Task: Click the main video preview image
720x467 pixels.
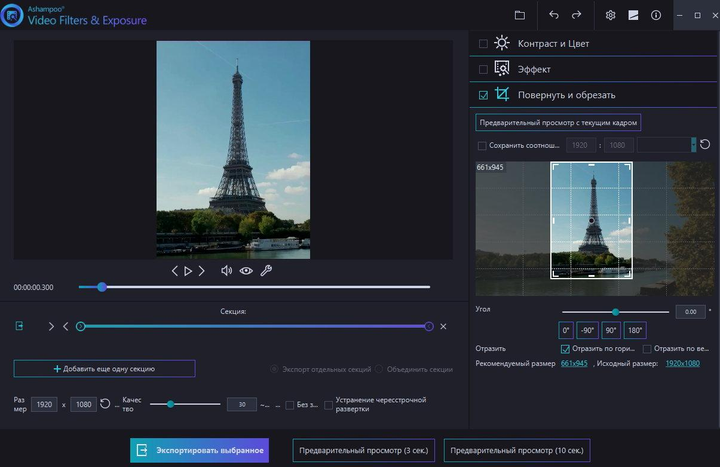Action: click(233, 150)
